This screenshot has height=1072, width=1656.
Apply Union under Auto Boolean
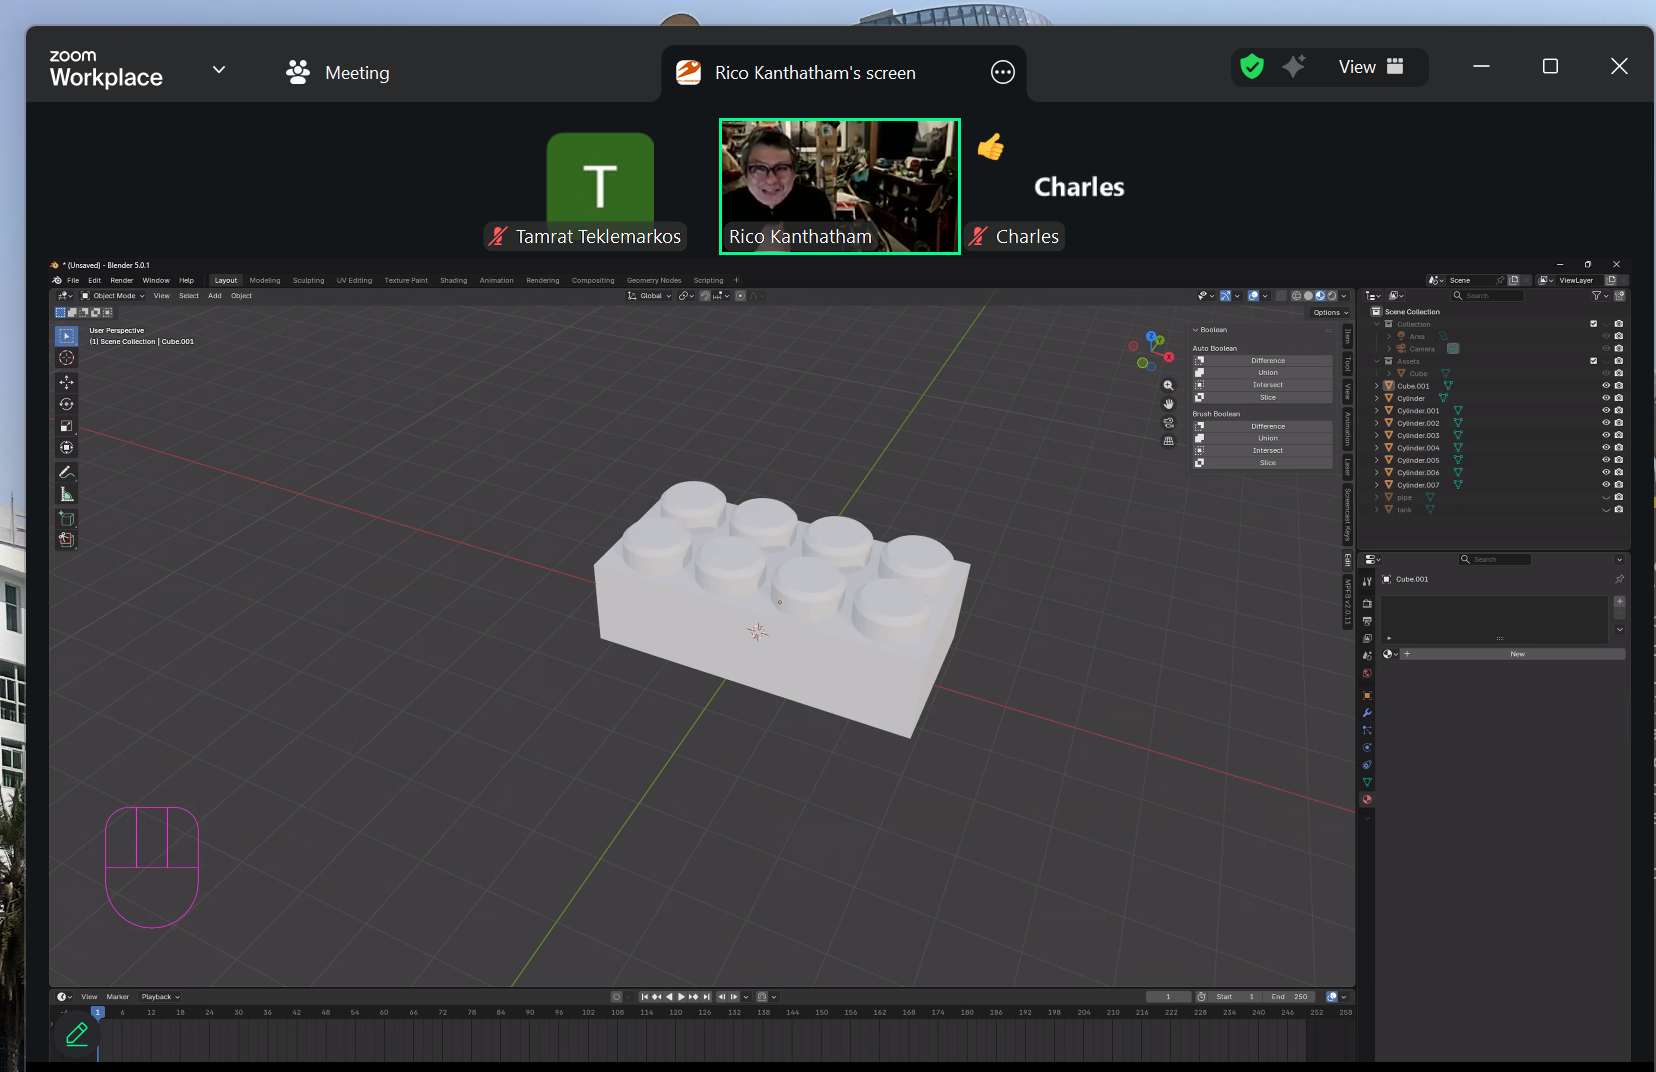[x=1268, y=372]
